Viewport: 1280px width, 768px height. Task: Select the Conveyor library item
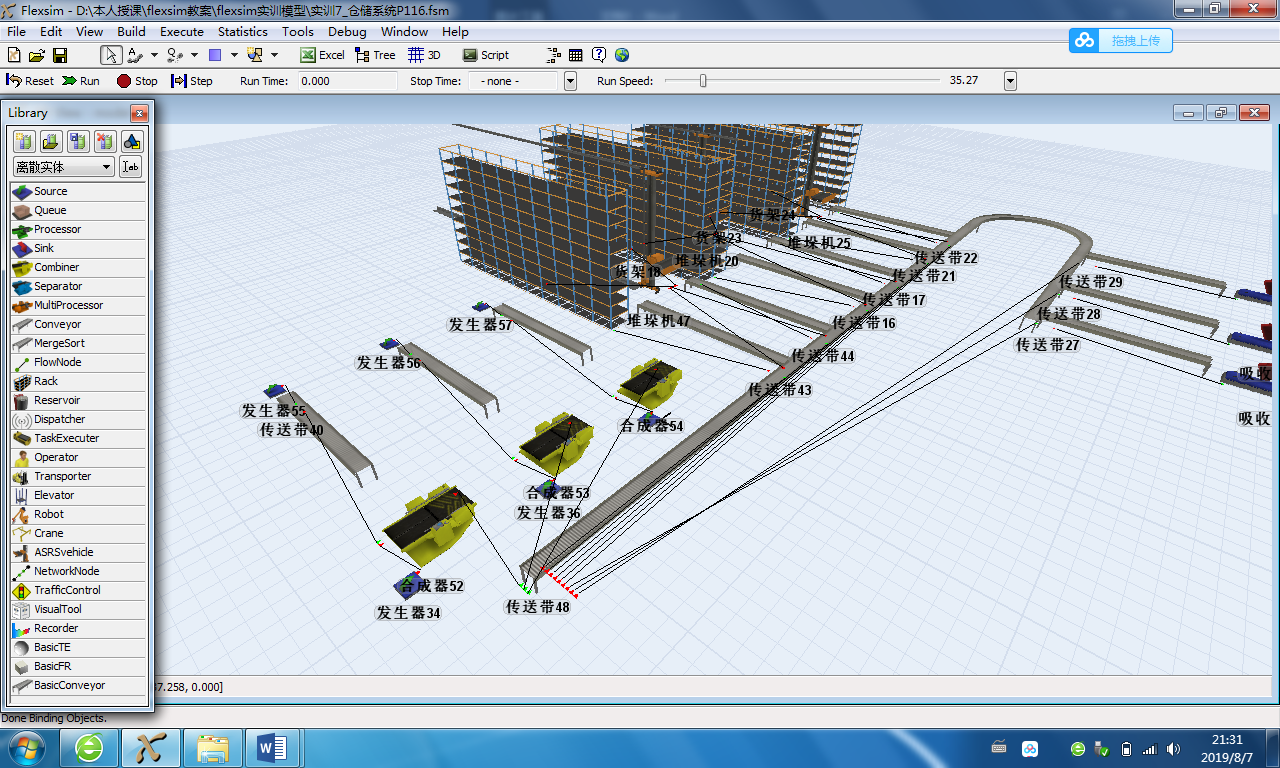[x=57, y=324]
